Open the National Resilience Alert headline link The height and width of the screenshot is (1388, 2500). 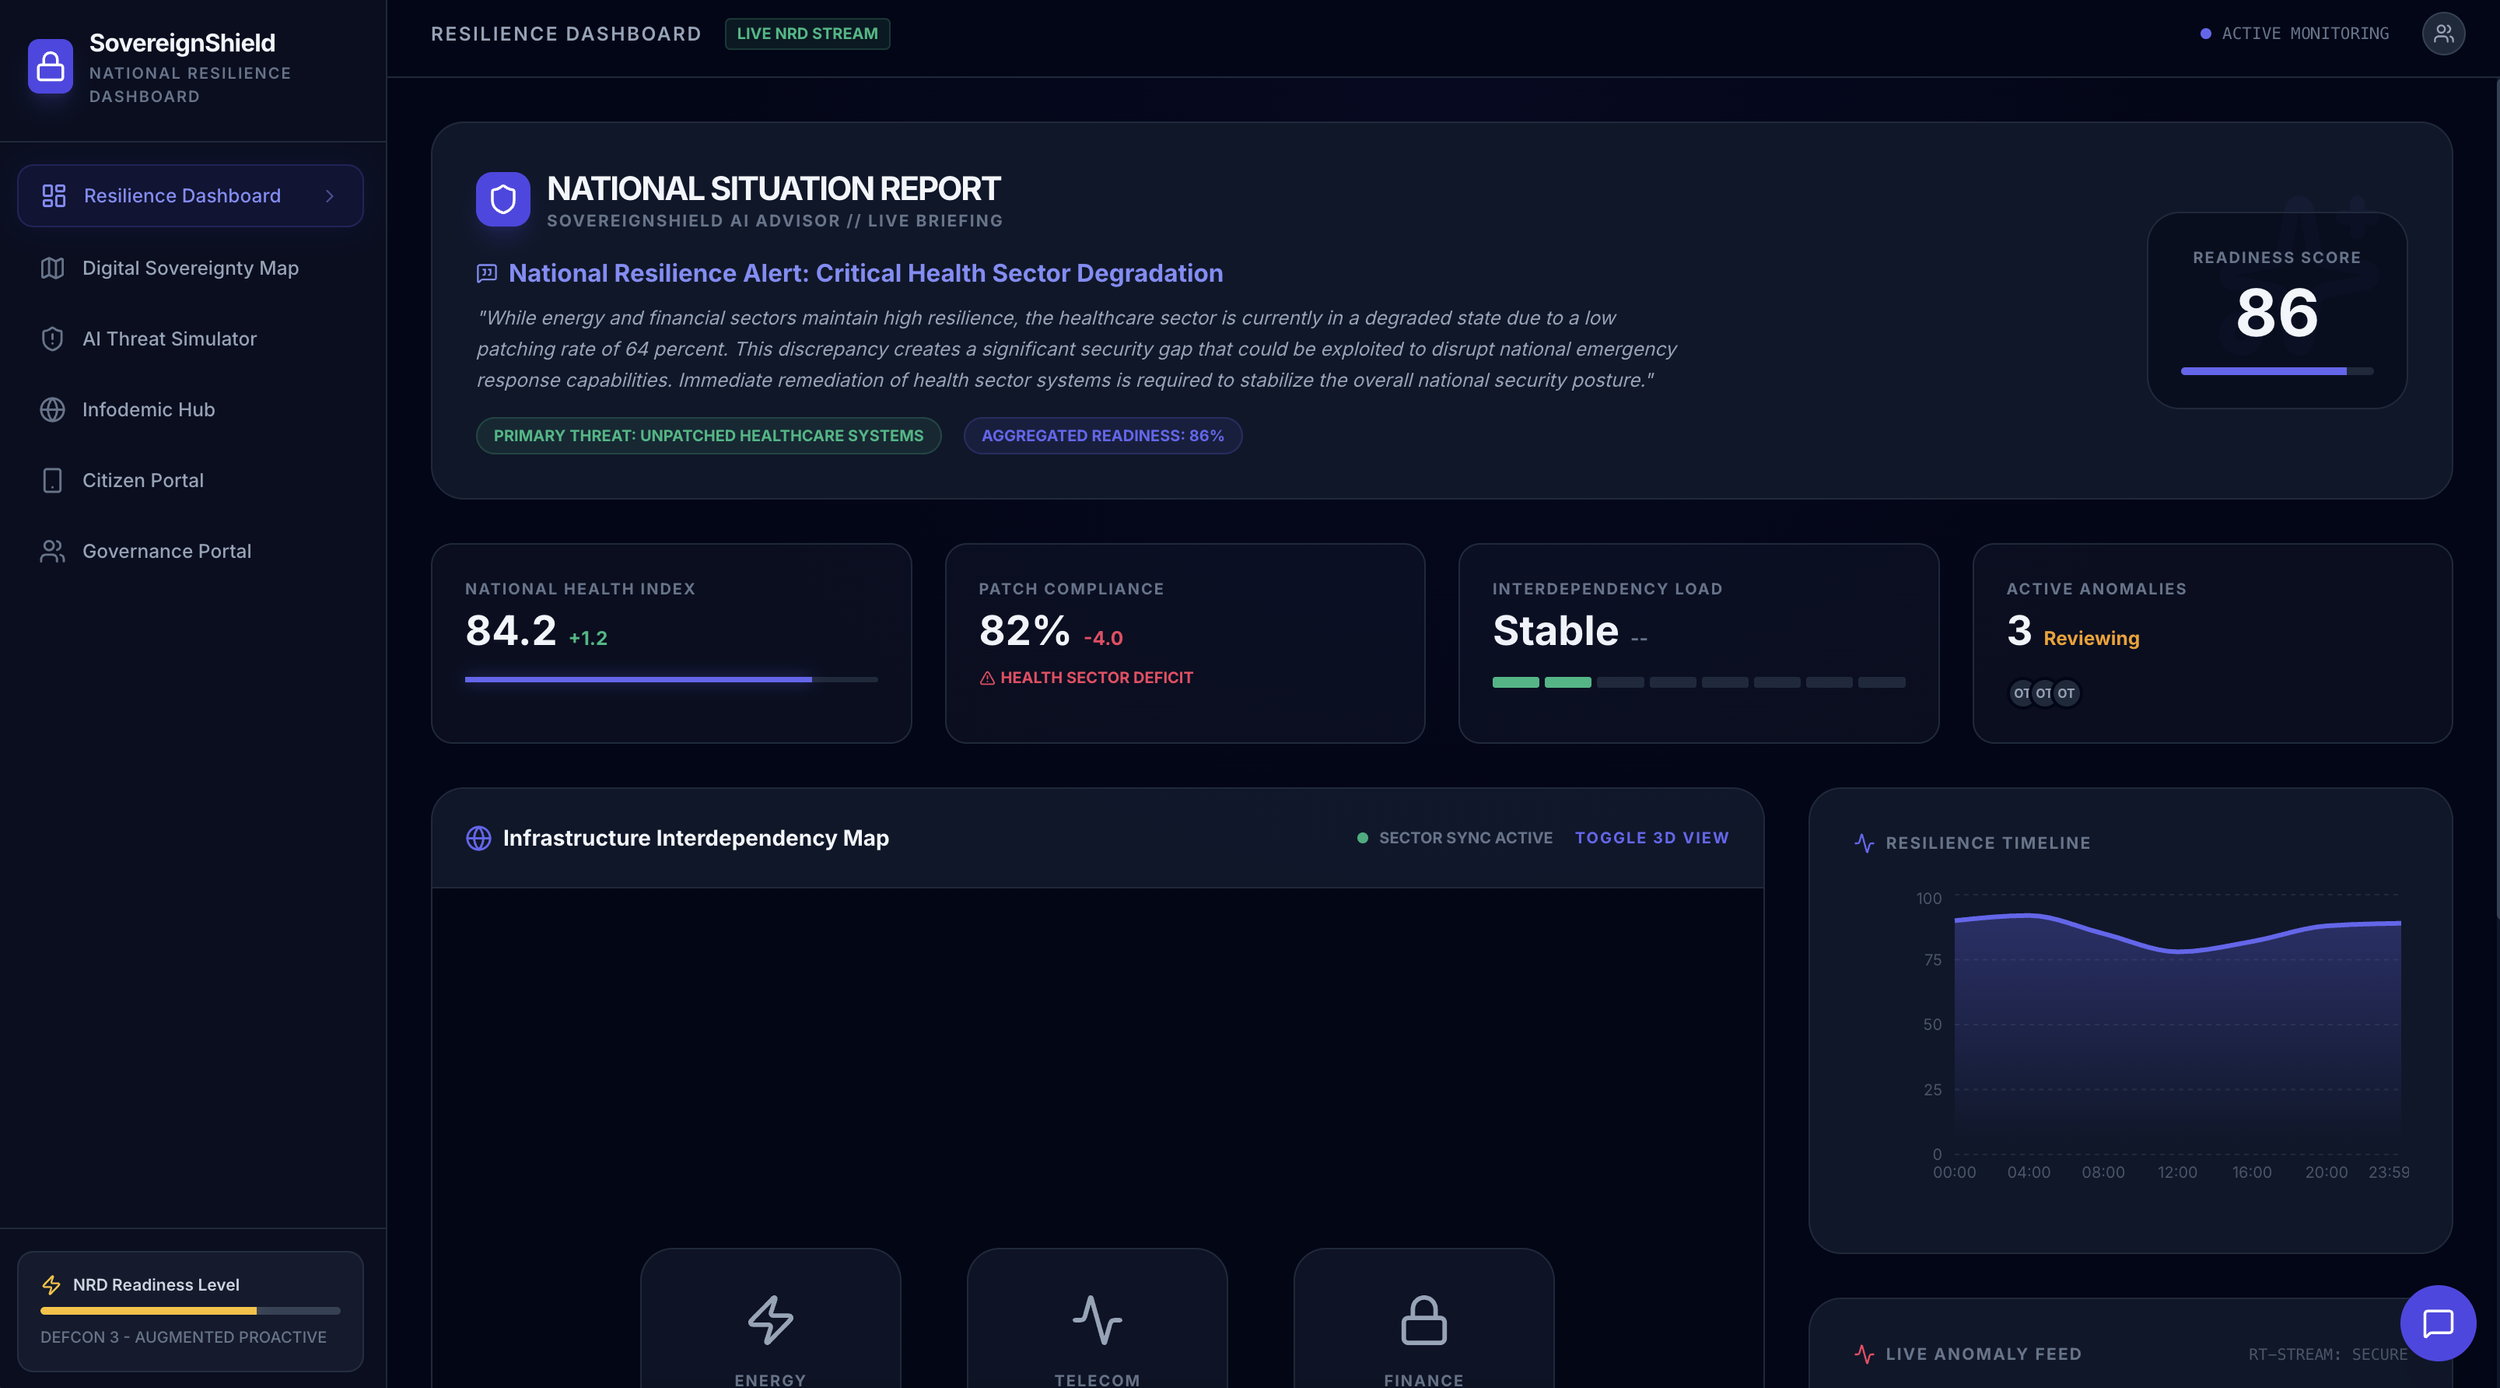pyautogui.click(x=865, y=273)
